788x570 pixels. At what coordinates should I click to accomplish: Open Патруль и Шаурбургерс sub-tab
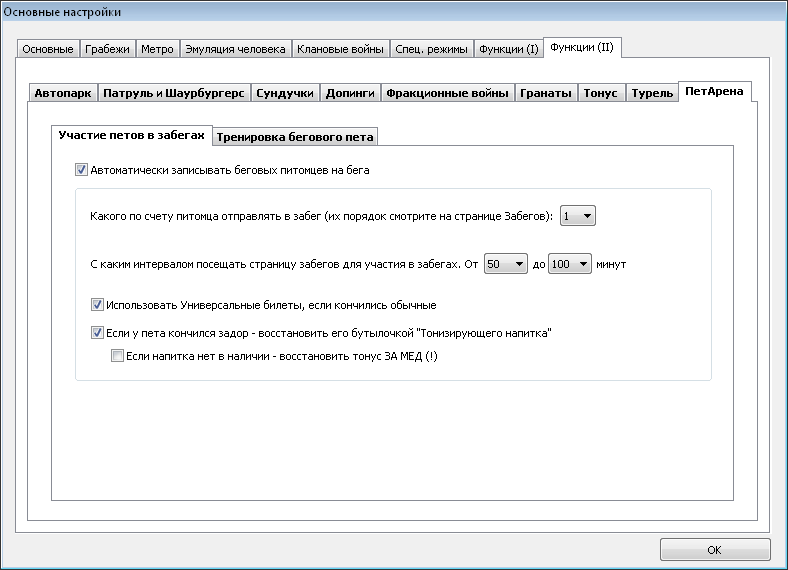[174, 93]
